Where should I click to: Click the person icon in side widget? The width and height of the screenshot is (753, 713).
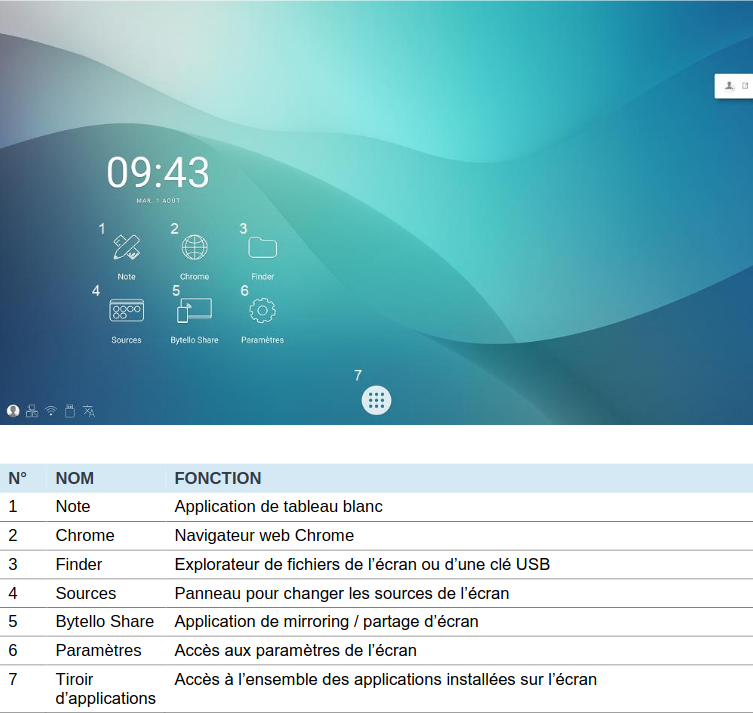coord(730,86)
